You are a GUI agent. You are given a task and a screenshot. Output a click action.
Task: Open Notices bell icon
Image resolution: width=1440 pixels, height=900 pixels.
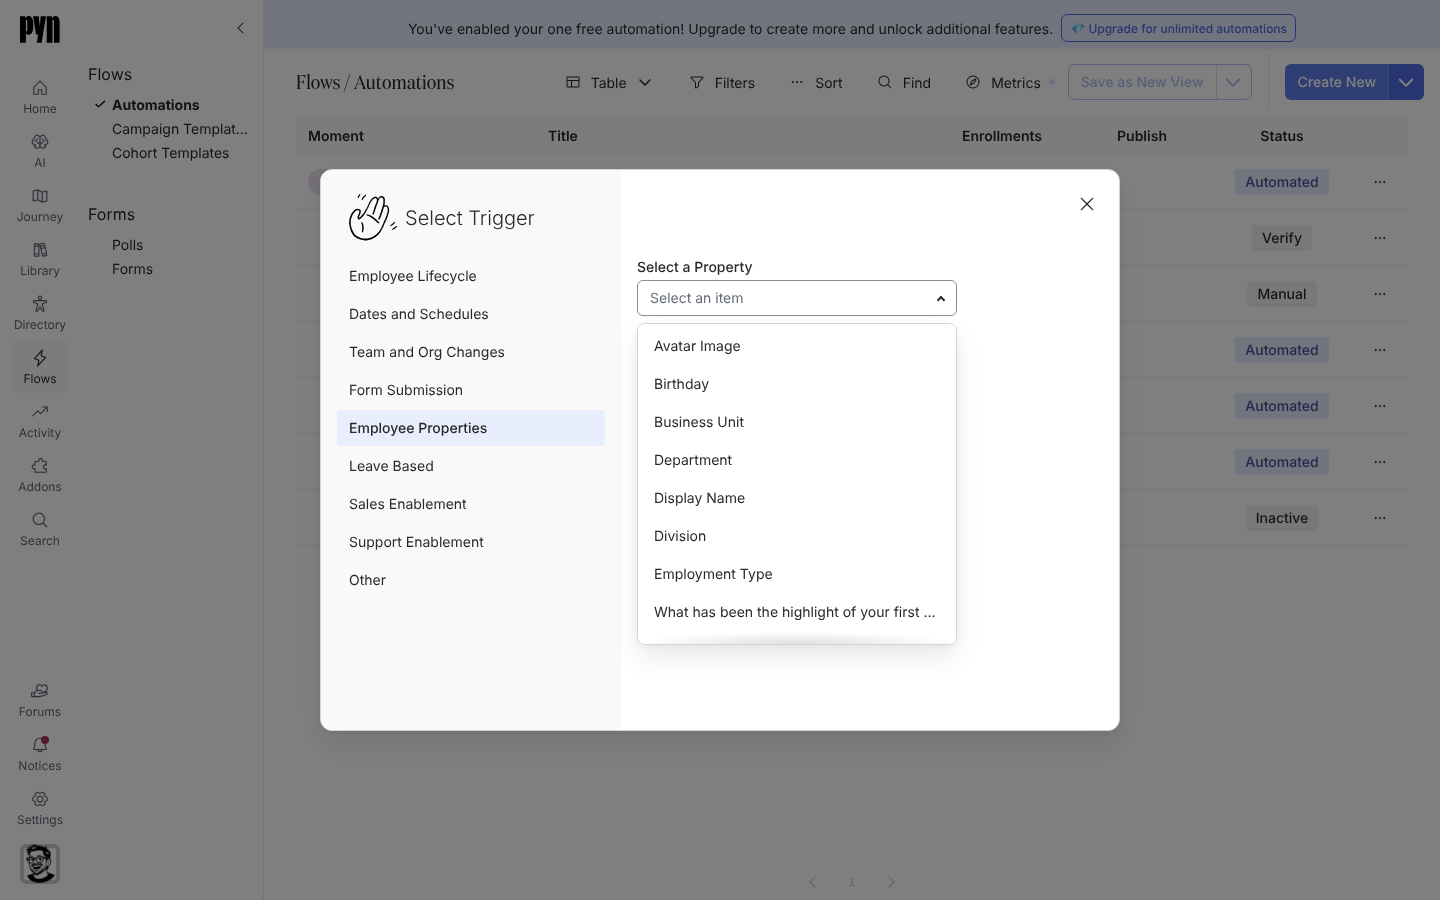40,754
